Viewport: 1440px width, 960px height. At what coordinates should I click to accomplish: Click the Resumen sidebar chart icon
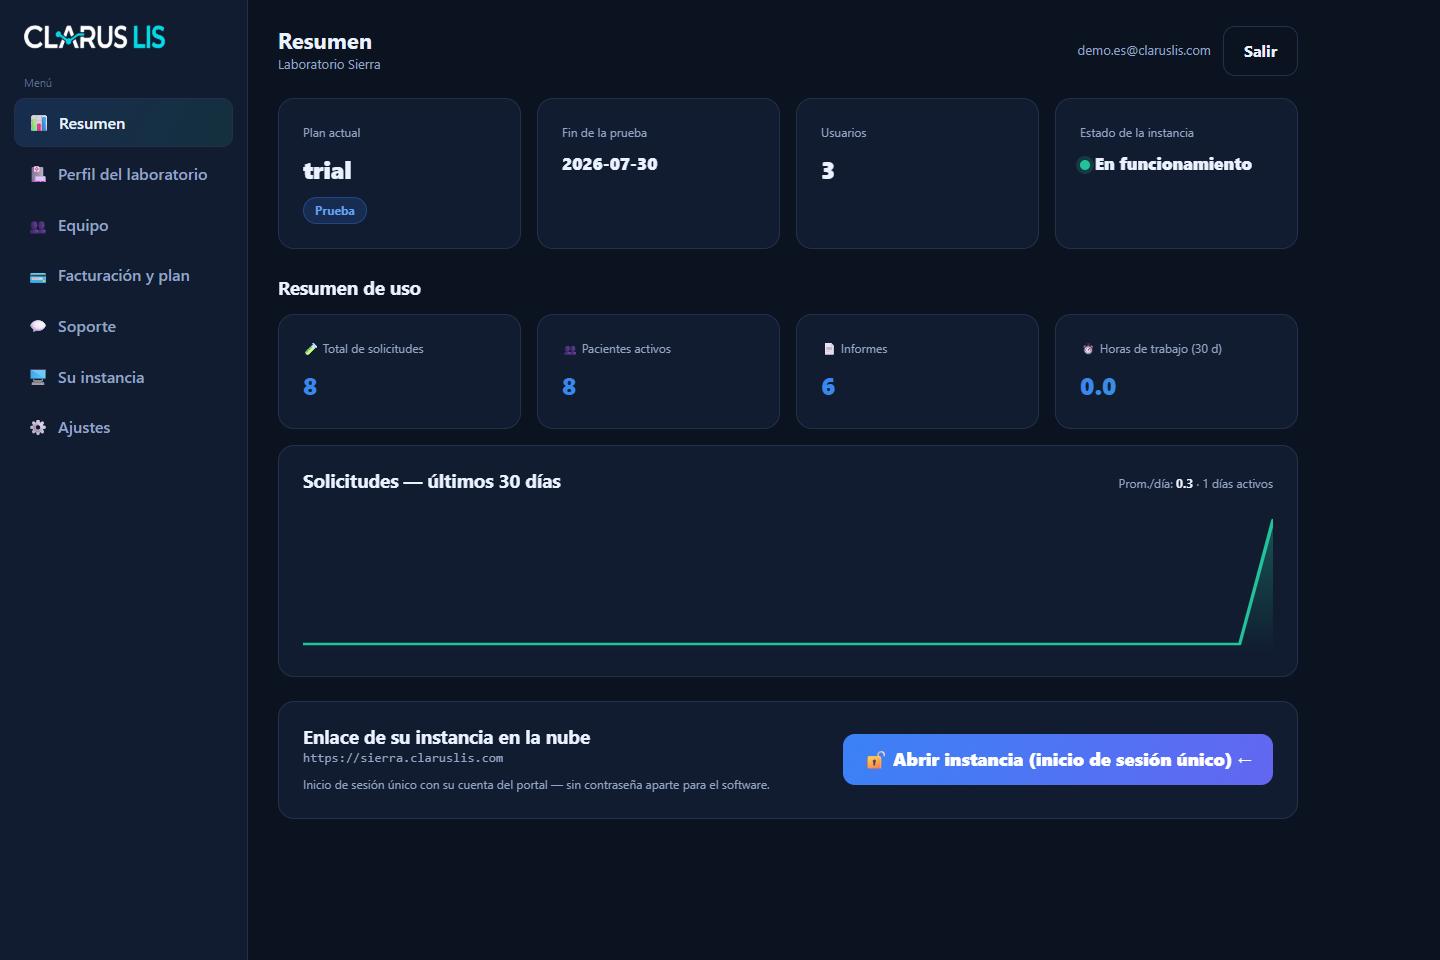coord(39,123)
